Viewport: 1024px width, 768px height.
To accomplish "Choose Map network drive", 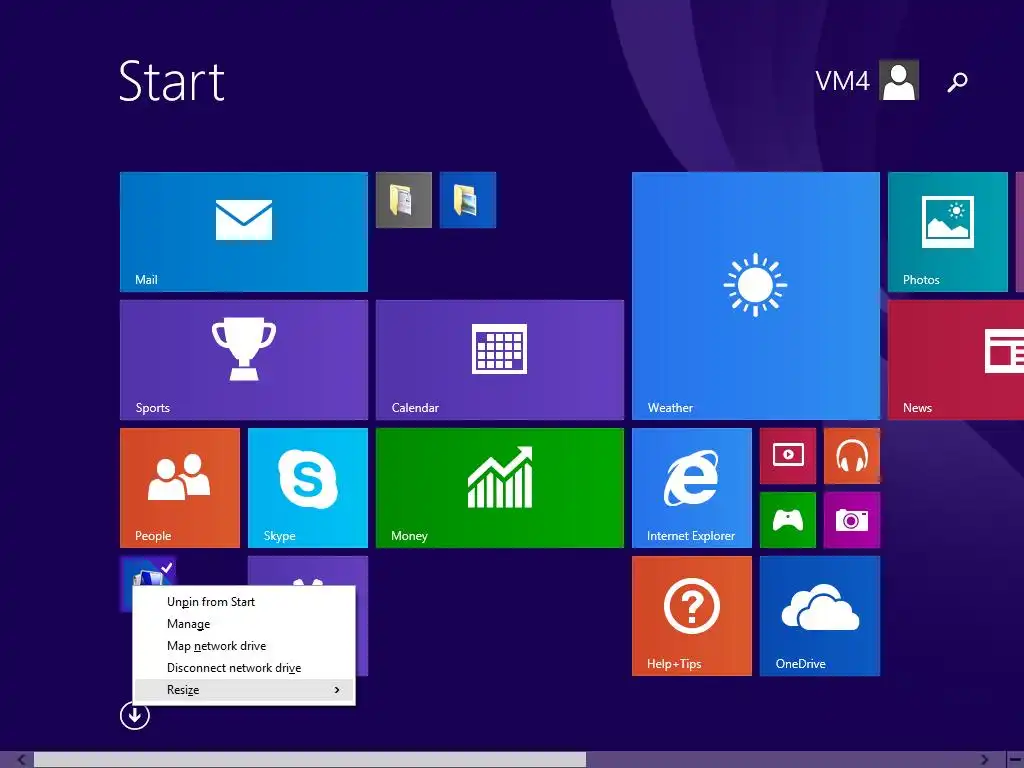I will (x=244, y=646).
